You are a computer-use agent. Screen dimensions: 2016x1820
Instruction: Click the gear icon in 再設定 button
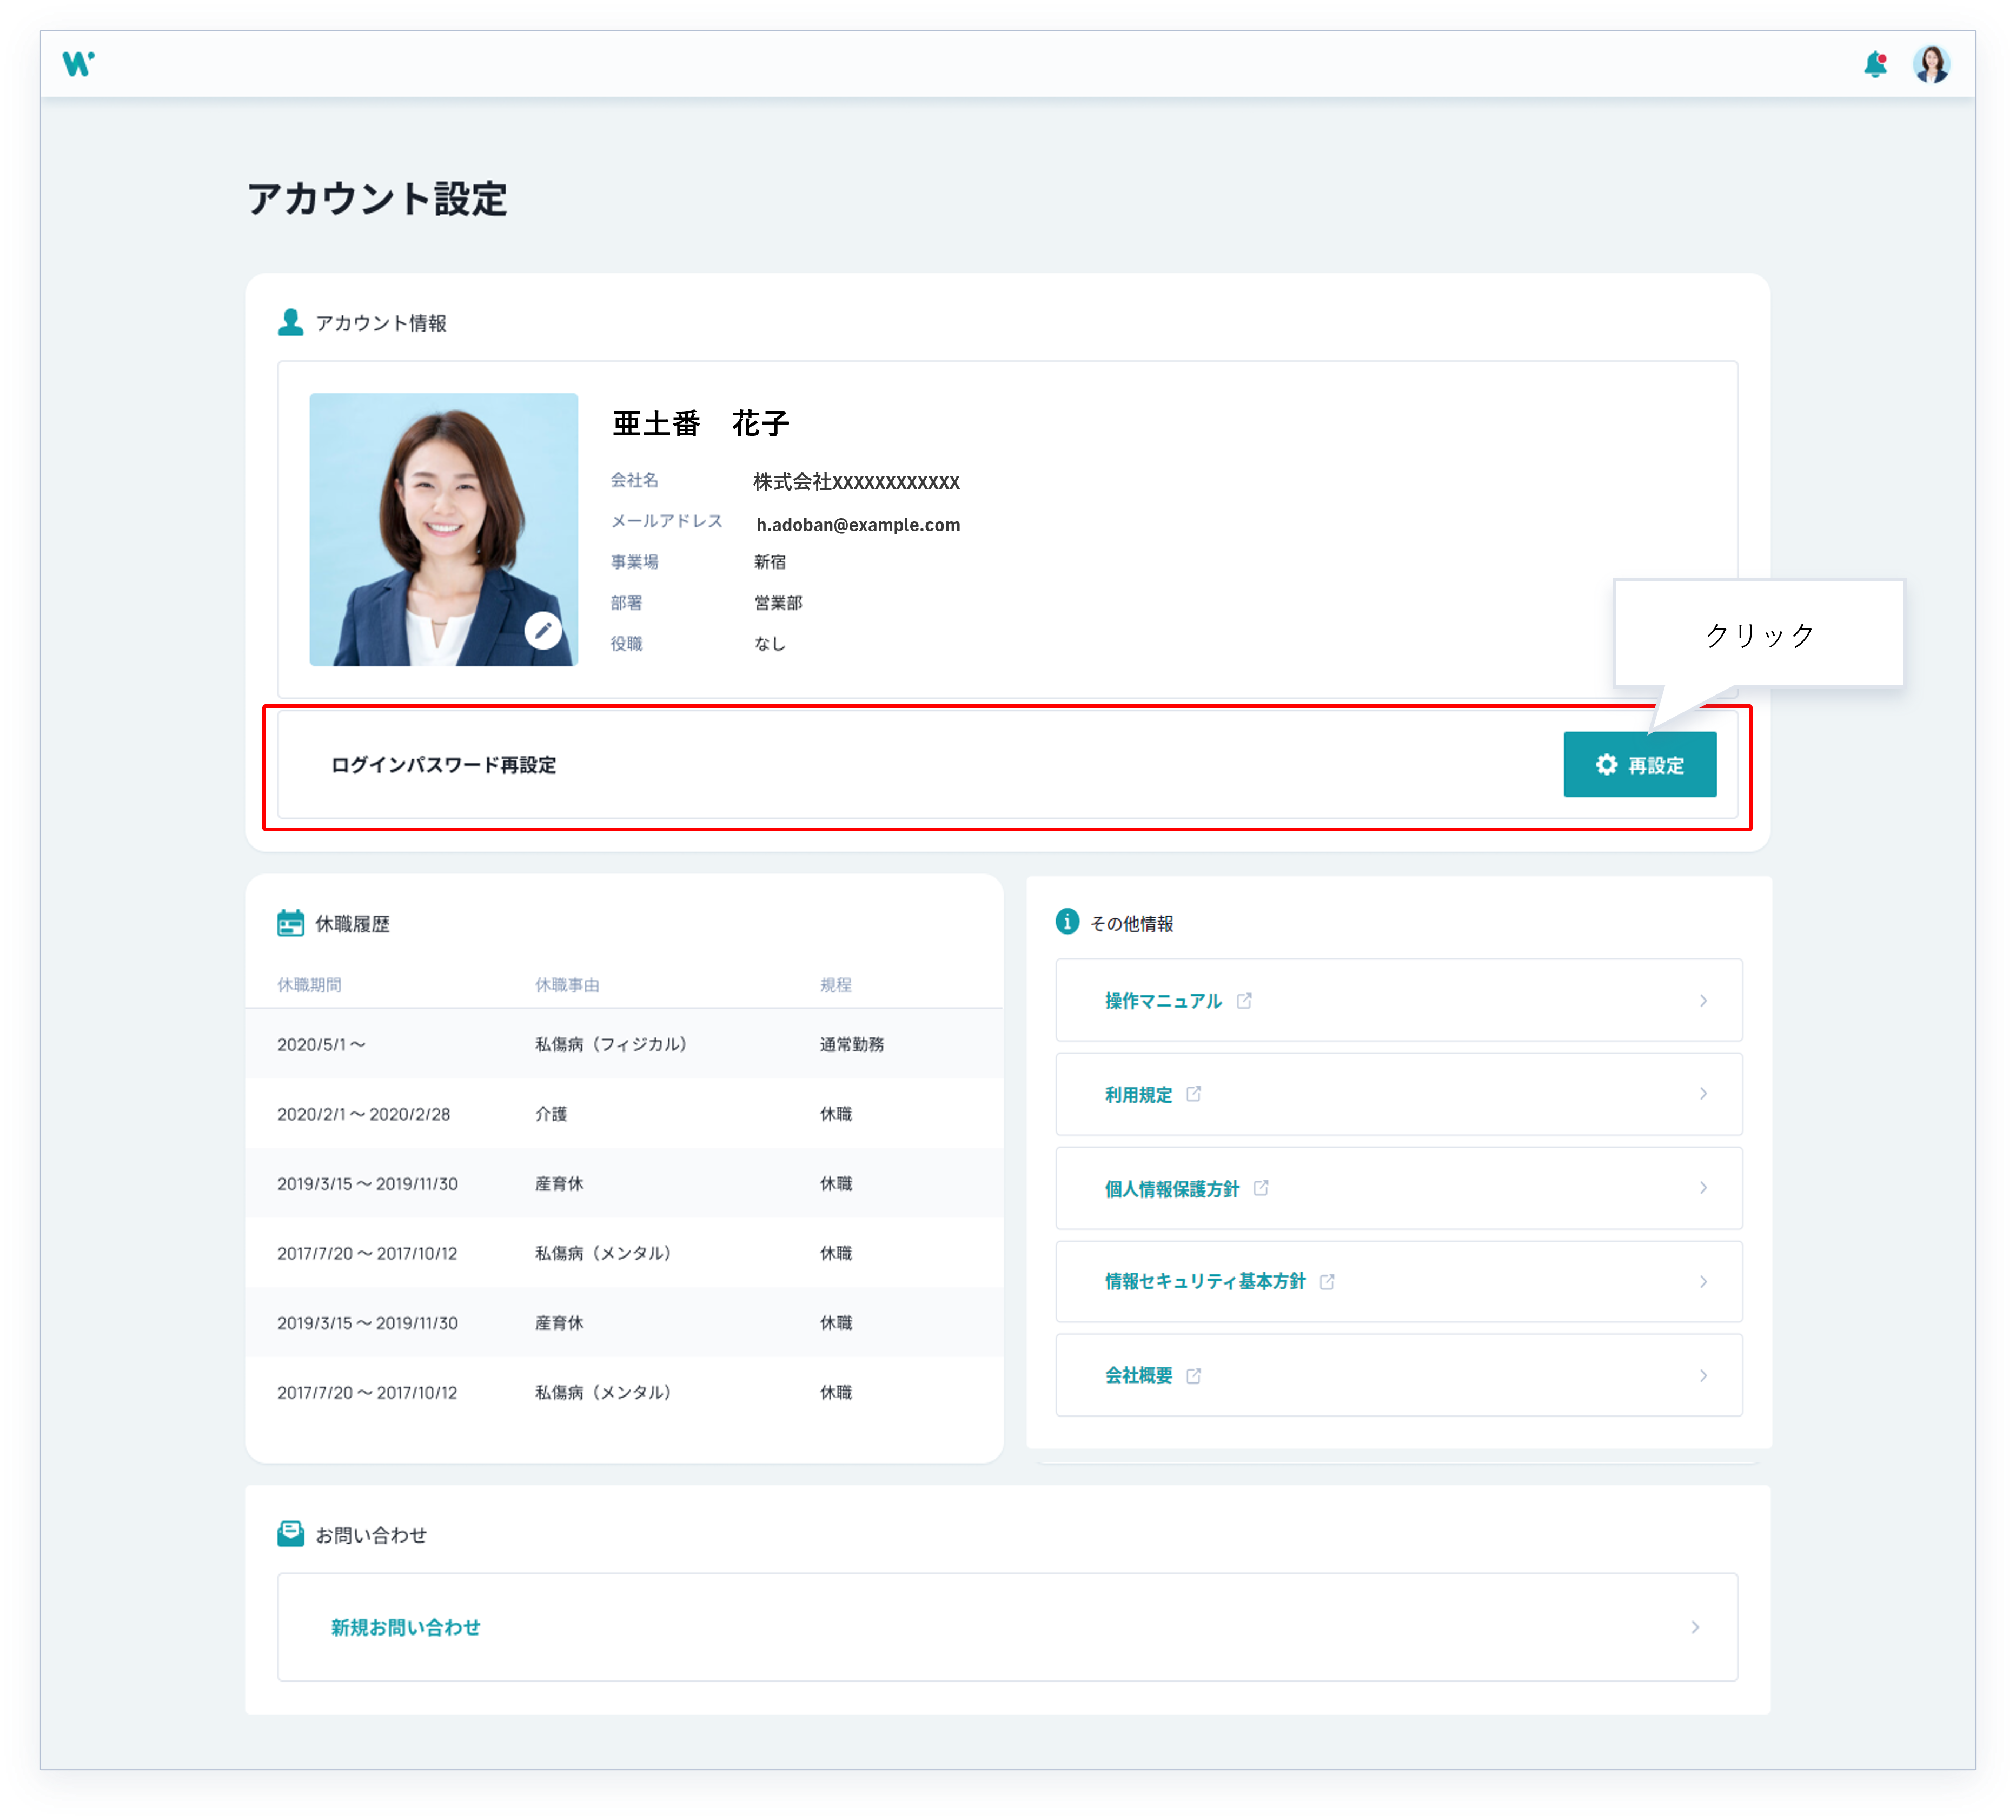tap(1606, 765)
